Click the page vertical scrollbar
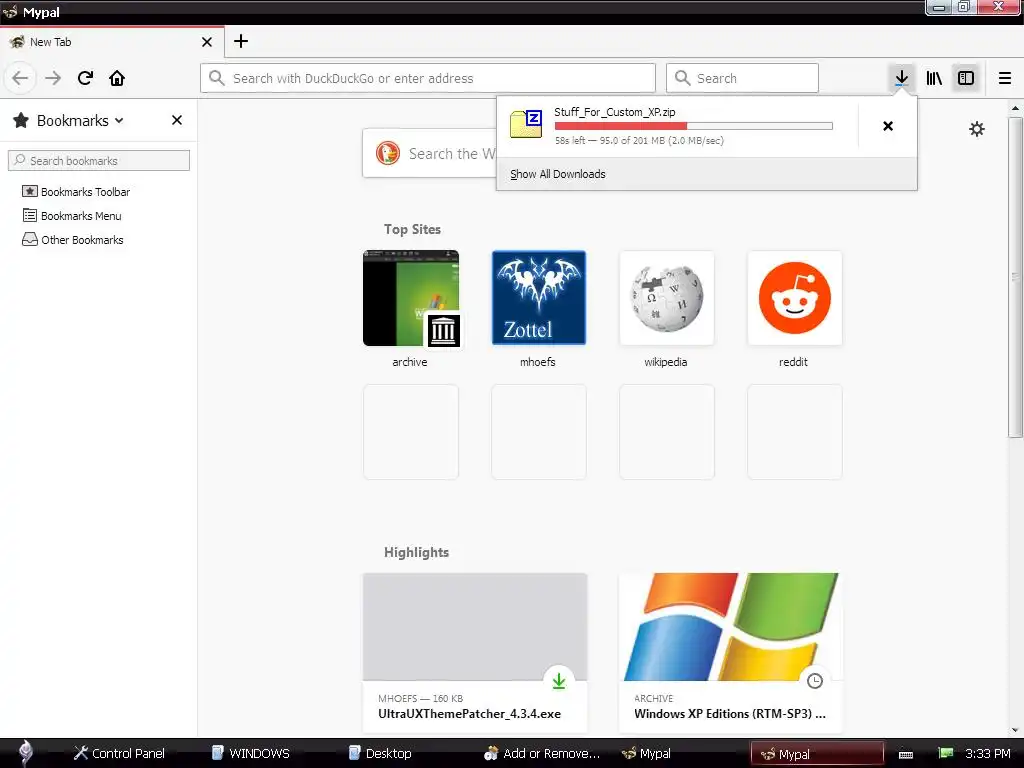1024x768 pixels. pyautogui.click(x=1015, y=278)
